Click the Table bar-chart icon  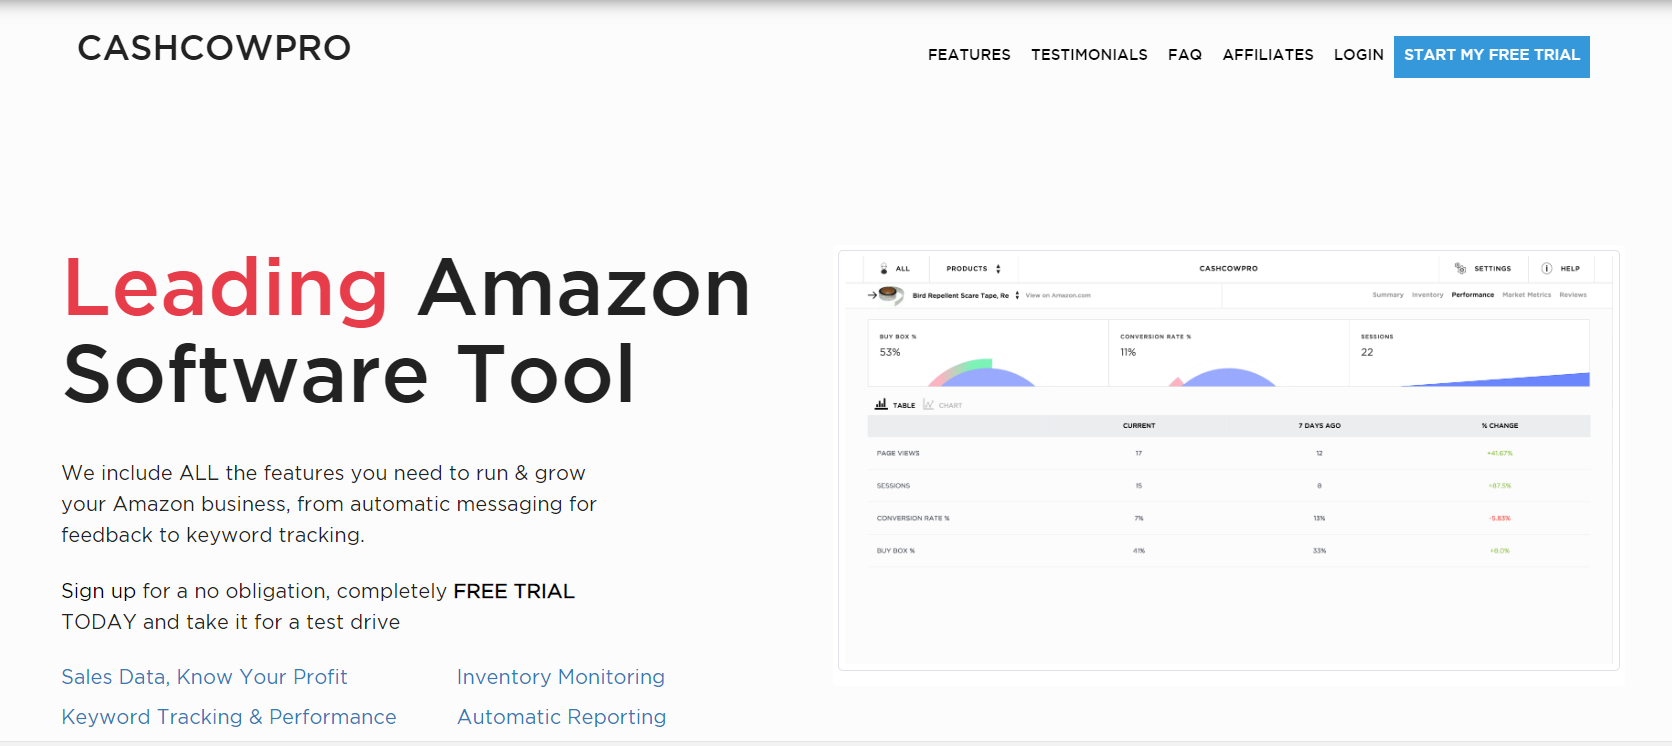881,404
